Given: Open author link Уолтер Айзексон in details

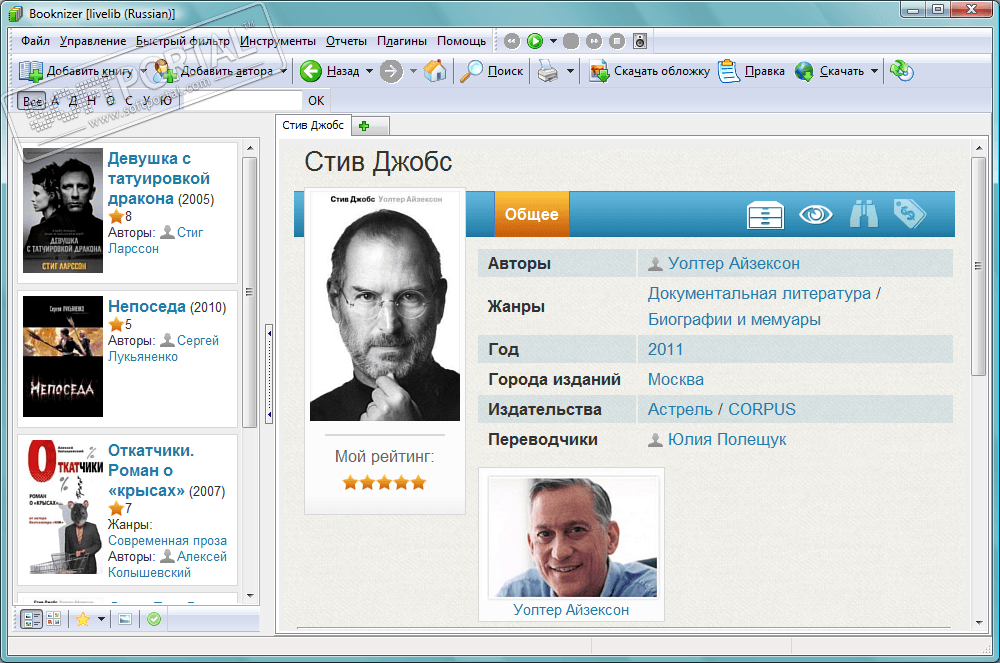Looking at the screenshot, I should [x=733, y=263].
